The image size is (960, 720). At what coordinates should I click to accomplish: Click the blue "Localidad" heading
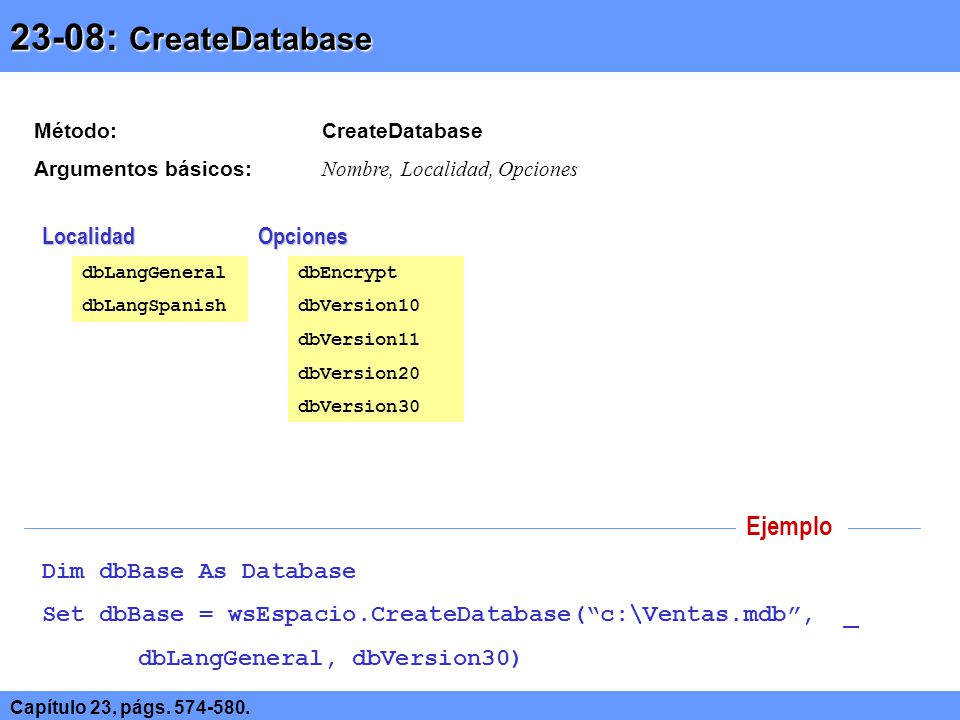click(88, 236)
